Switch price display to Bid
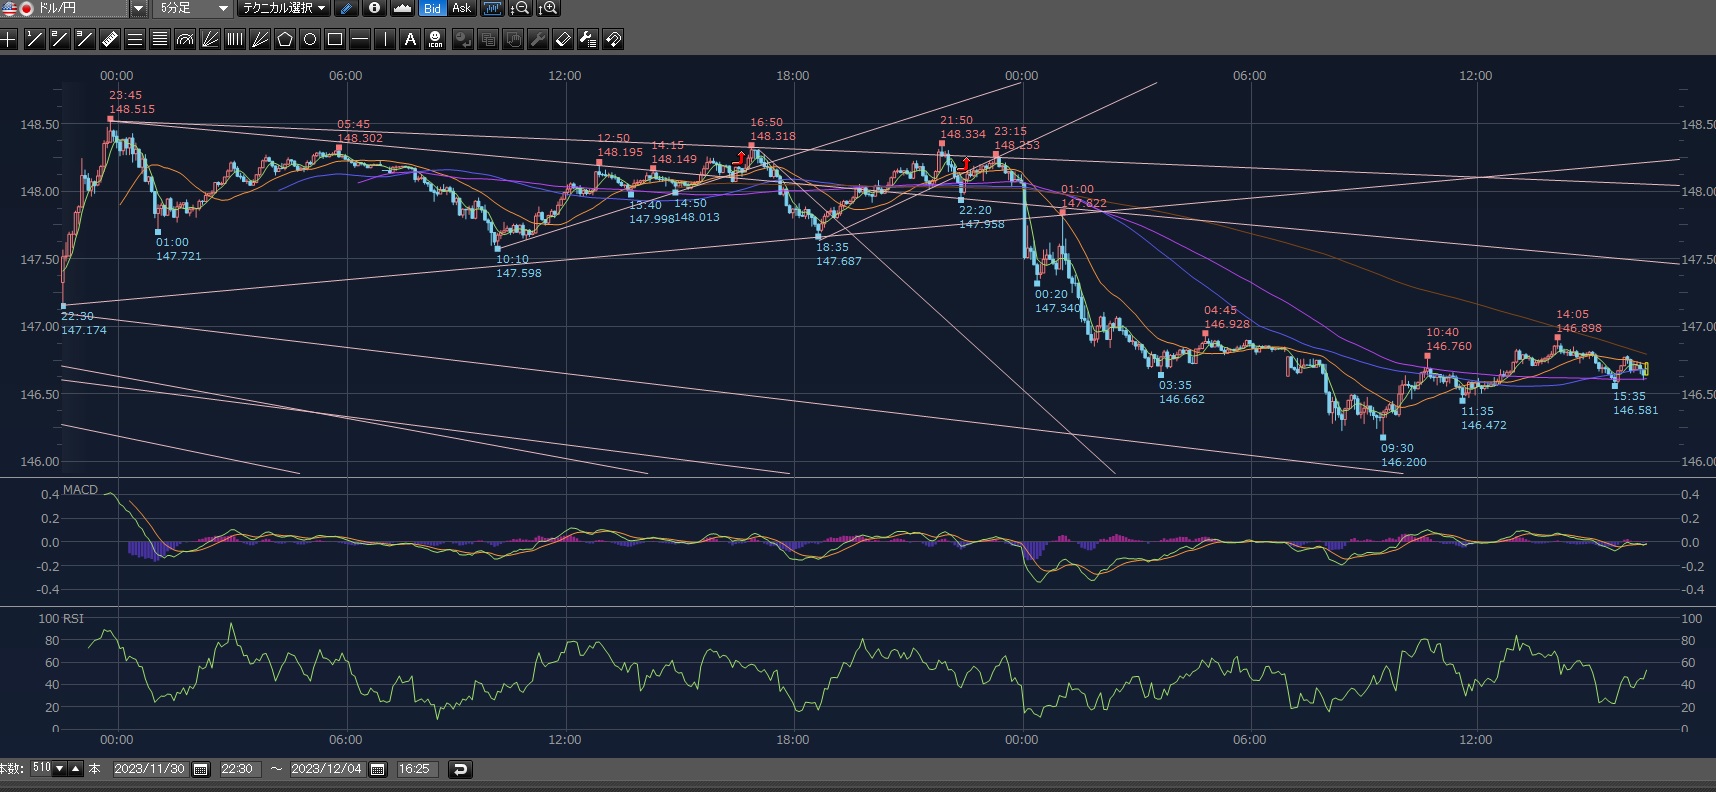1716x792 pixels. point(432,8)
